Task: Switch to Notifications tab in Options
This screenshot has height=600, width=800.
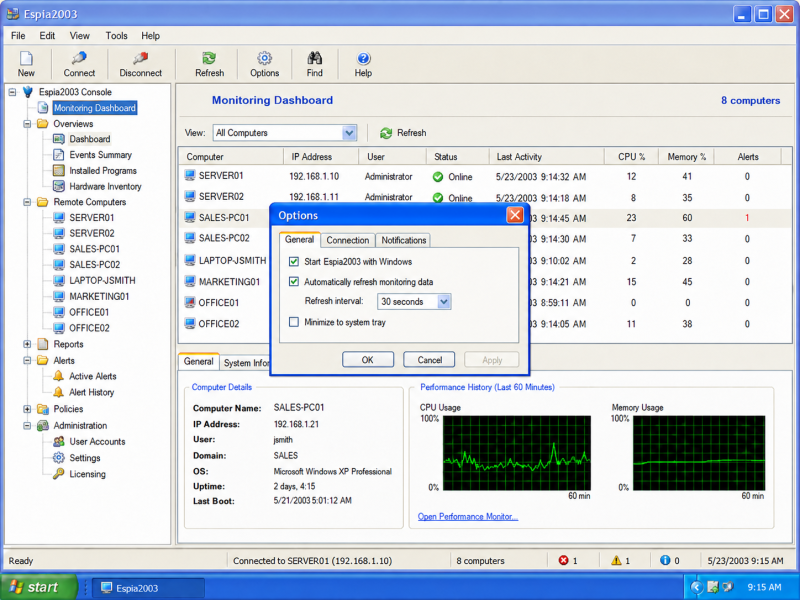Action: pos(404,240)
